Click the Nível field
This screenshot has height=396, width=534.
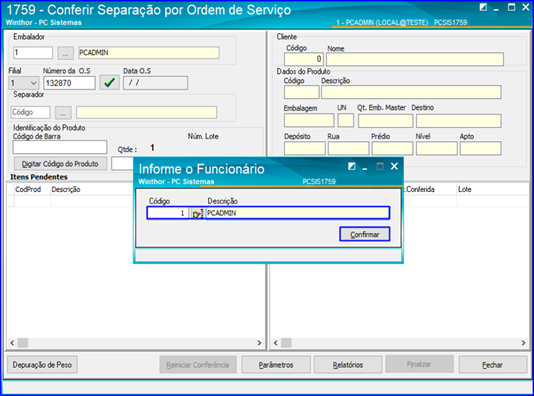coord(437,149)
